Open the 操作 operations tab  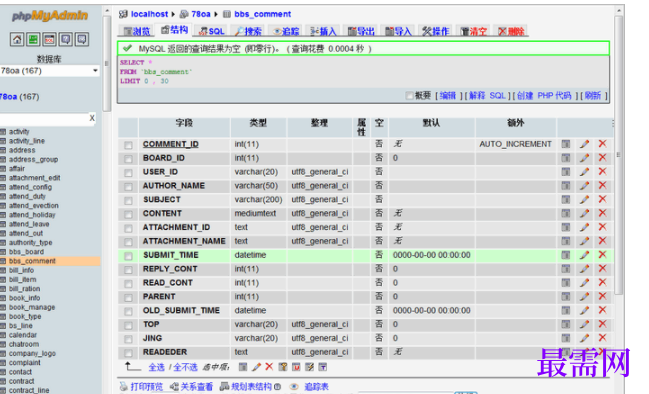pyautogui.click(x=435, y=31)
